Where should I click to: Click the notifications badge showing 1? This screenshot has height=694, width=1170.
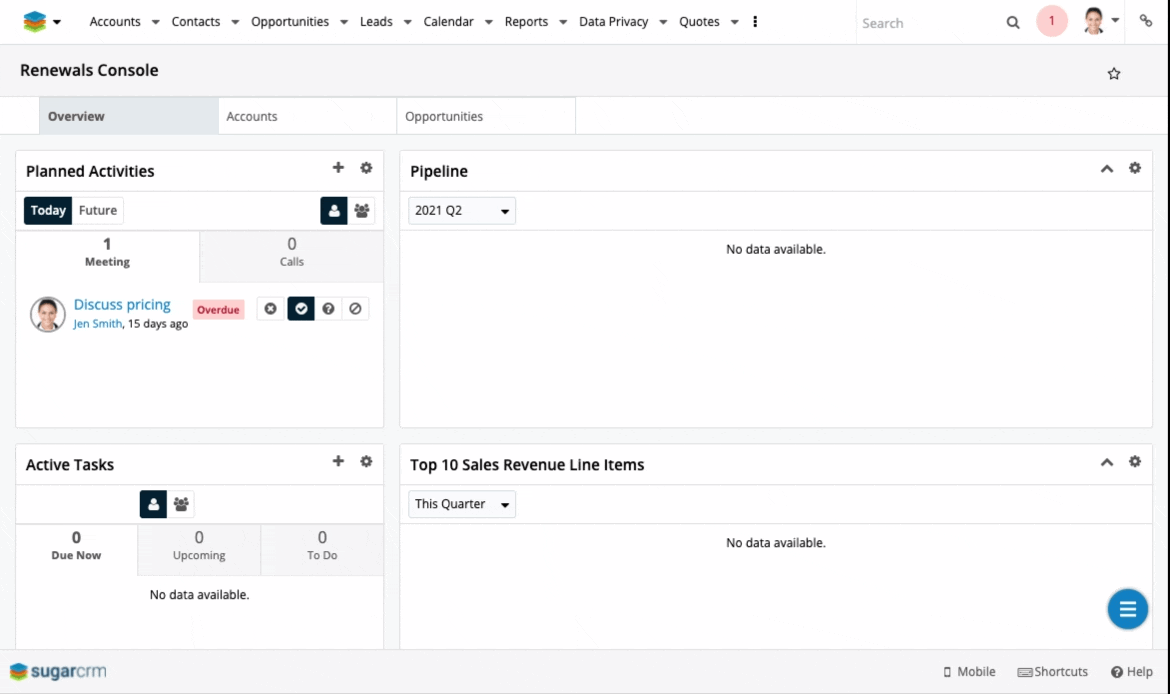(x=1051, y=21)
